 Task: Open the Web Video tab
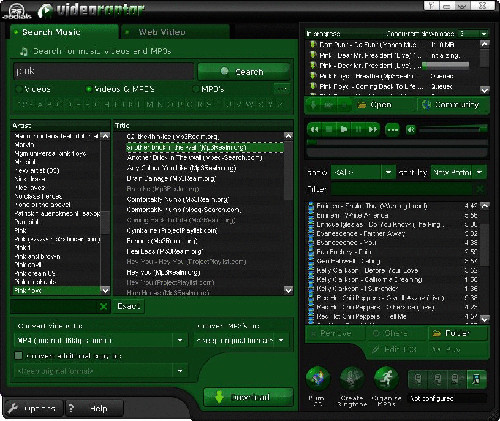click(x=176, y=32)
